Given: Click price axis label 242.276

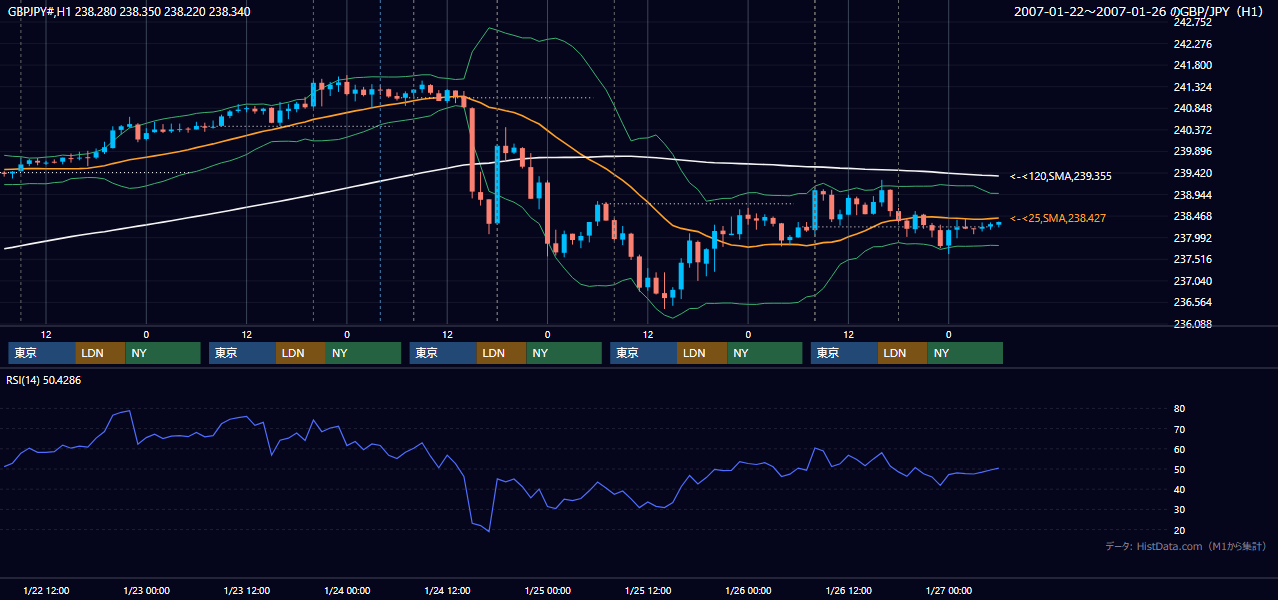Looking at the screenshot, I should [1193, 44].
